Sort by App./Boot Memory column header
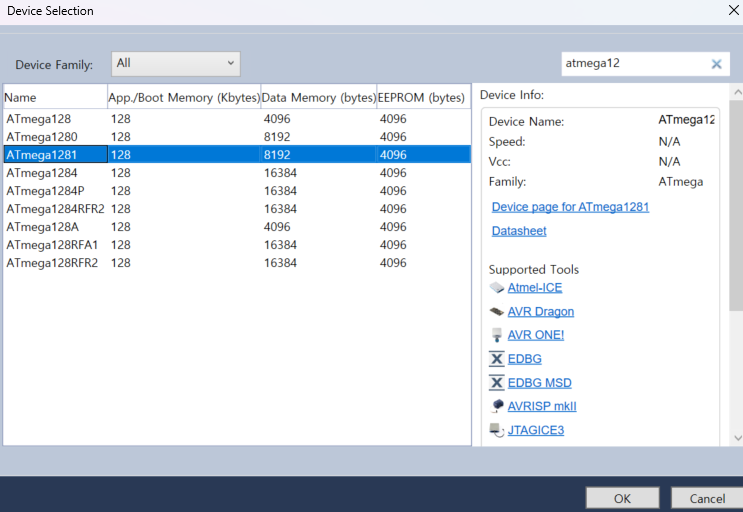 coord(184,97)
